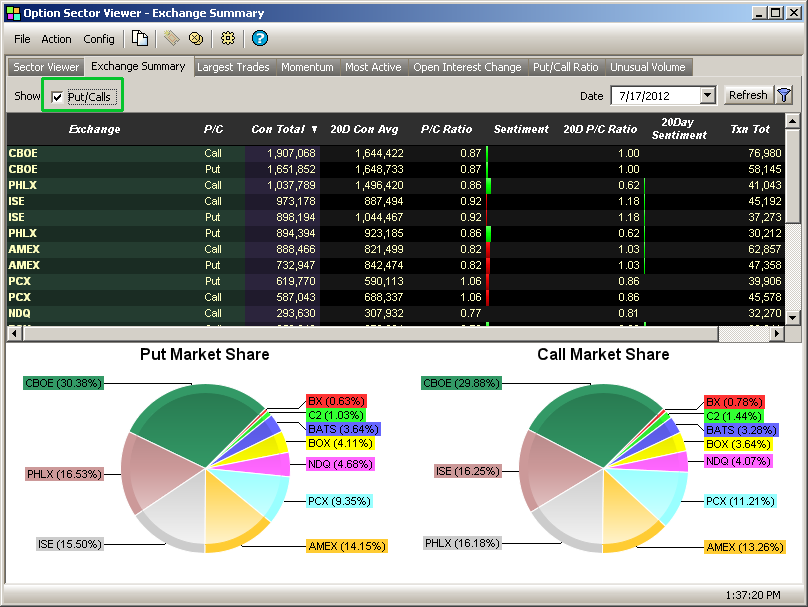808x607 pixels.
Task: Click horizontal scrollbar left arrow
Action: tap(14, 334)
